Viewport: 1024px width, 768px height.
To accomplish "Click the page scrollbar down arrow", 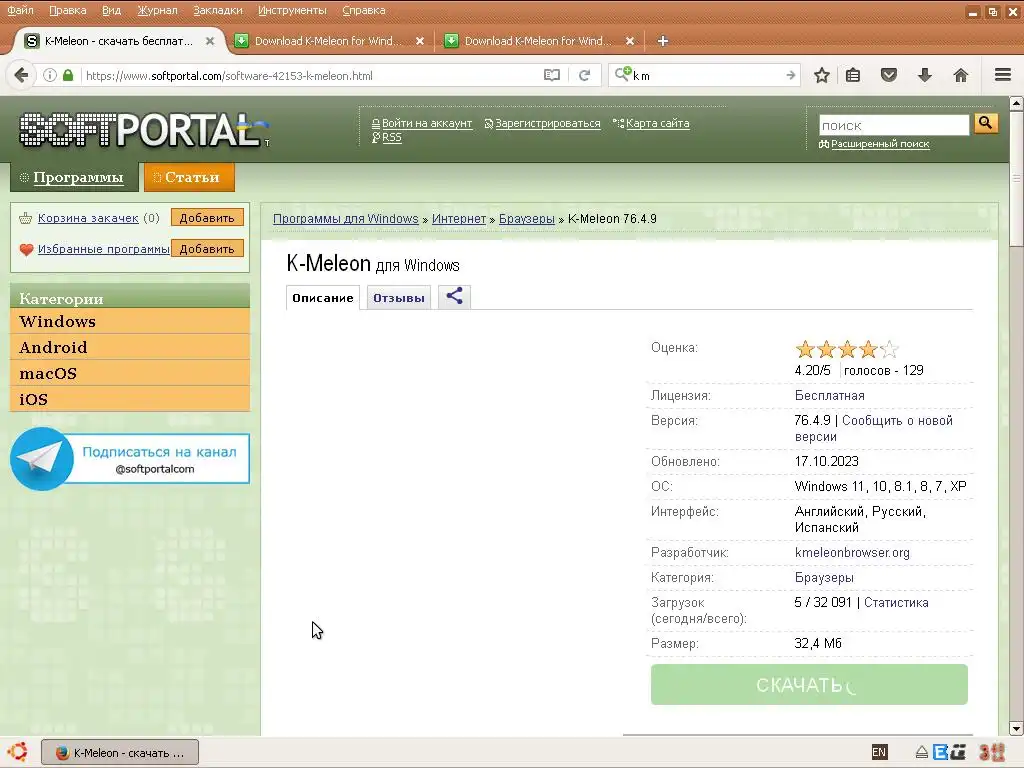I will (x=1016, y=728).
